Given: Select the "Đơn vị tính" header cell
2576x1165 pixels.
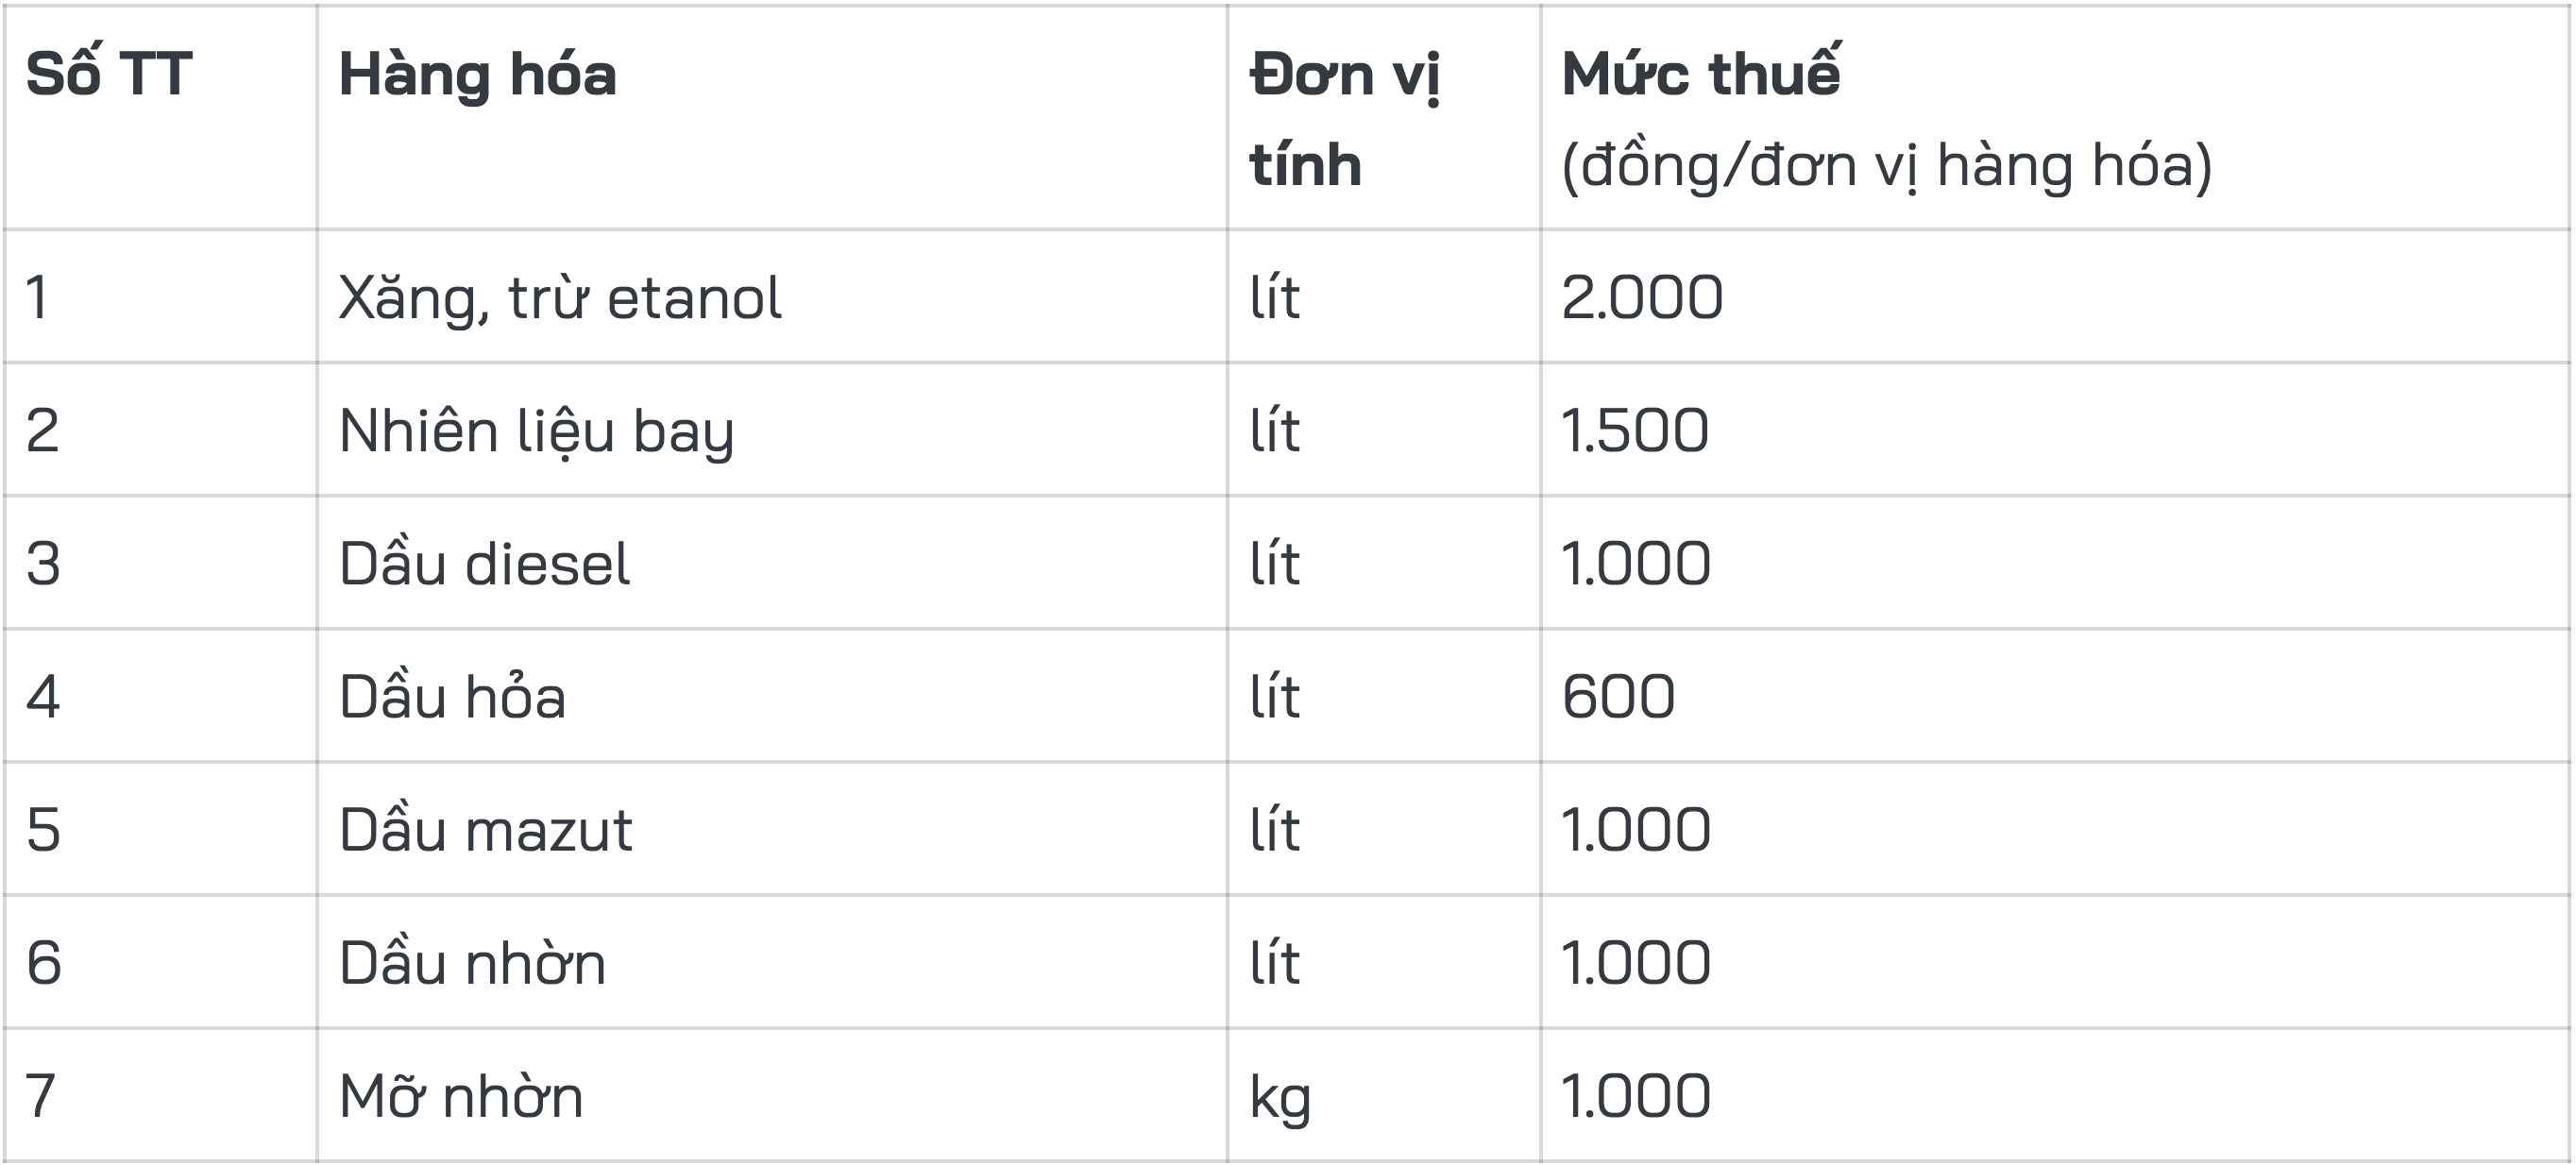Looking at the screenshot, I should pos(1344,118).
